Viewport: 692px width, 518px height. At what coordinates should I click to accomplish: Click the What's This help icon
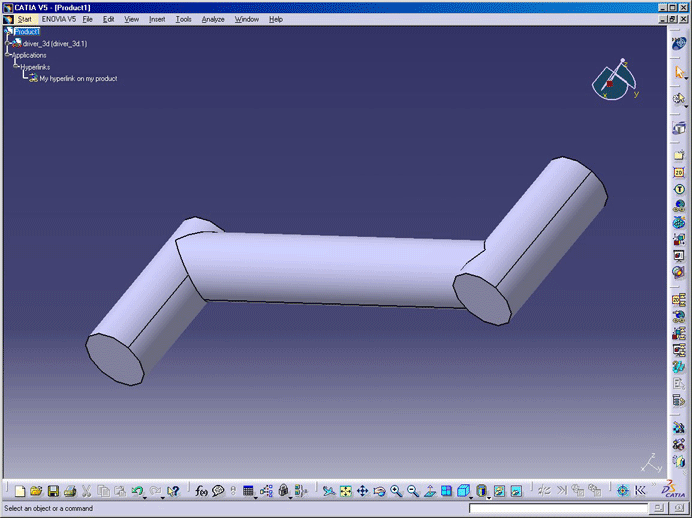point(174,491)
